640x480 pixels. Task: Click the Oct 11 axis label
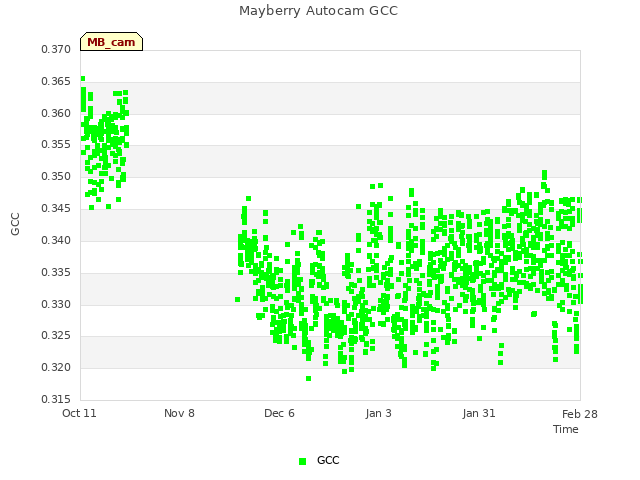[79, 413]
